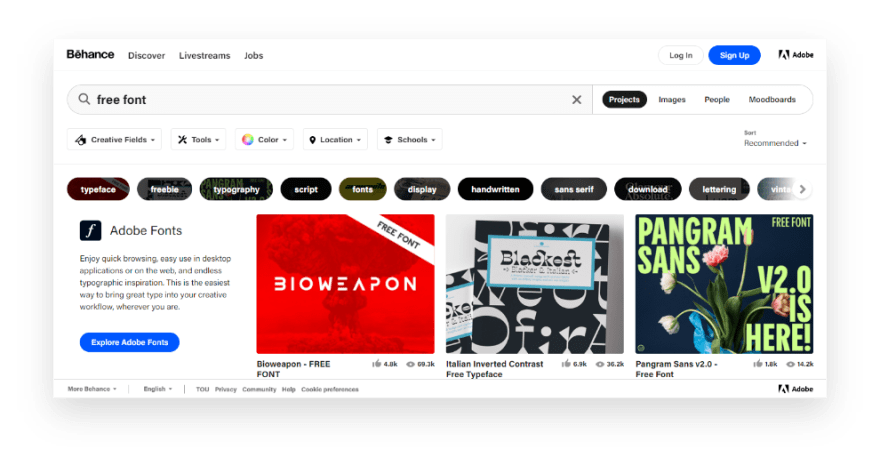Open the Jobs page
Screen dimensions: 880x466
254,56
